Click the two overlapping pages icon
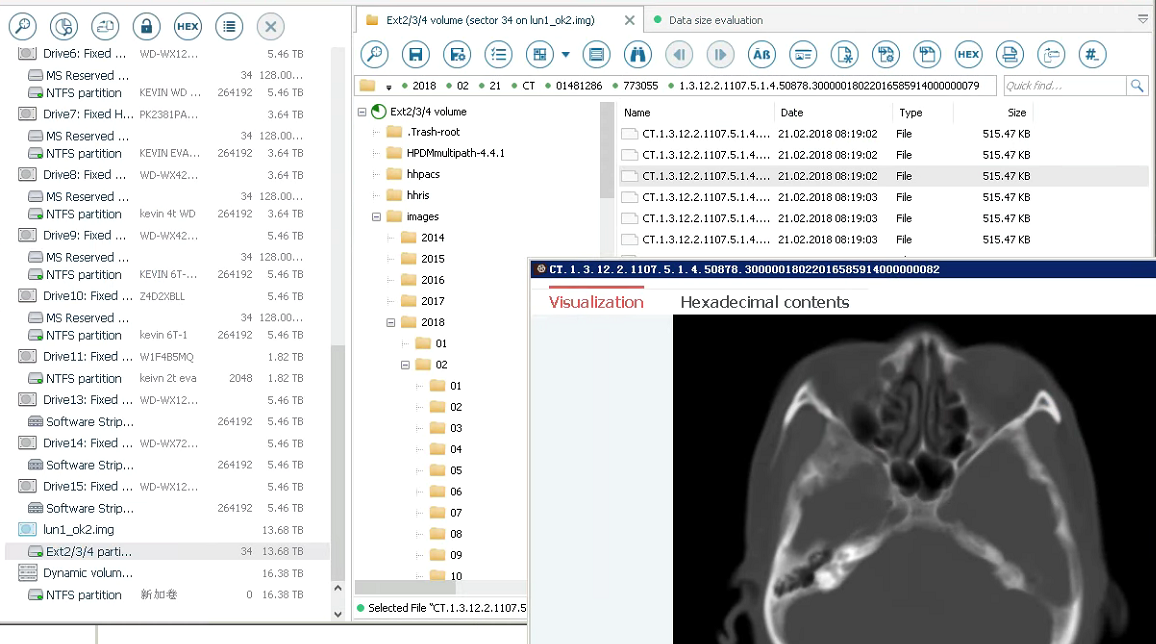The image size is (1156, 644). pos(927,55)
